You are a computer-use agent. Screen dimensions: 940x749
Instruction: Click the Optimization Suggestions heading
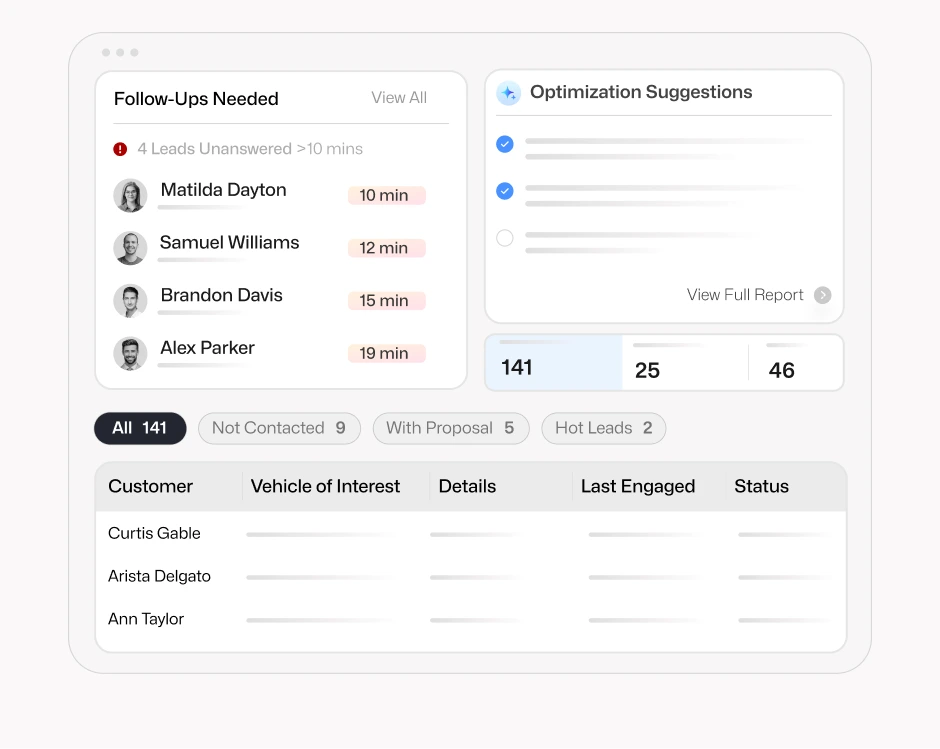pos(641,92)
